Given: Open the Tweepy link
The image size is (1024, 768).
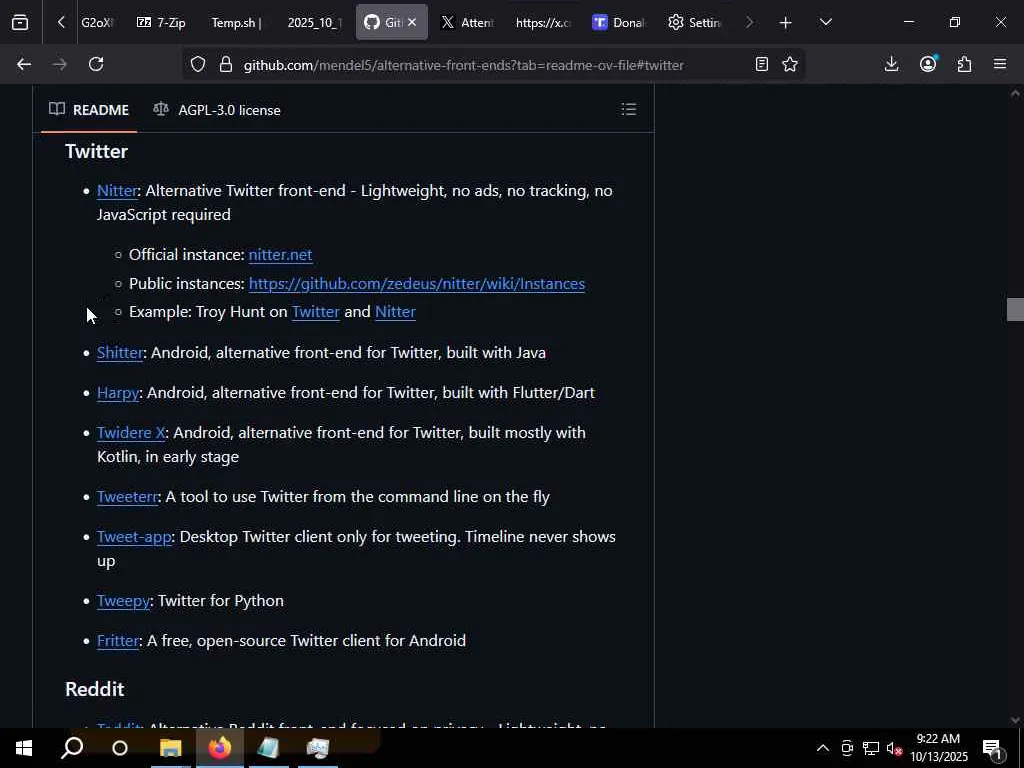Looking at the screenshot, I should pyautogui.click(x=123, y=600).
